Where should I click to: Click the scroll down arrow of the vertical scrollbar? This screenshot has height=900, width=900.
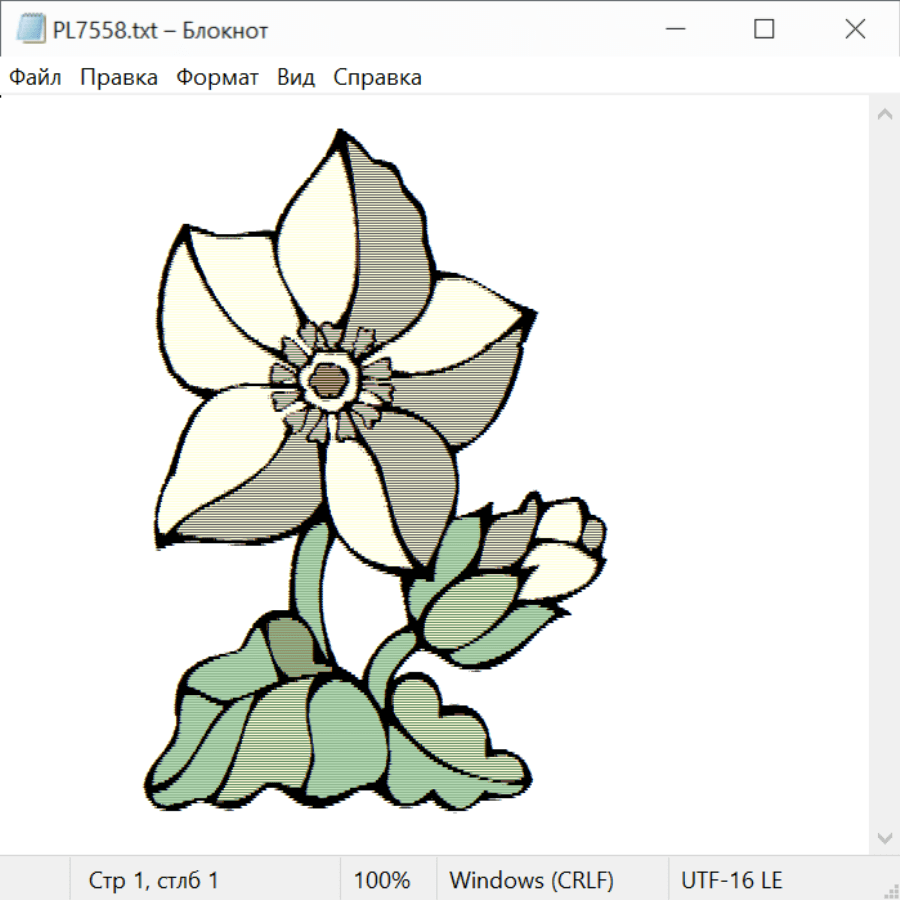[x=884, y=837]
